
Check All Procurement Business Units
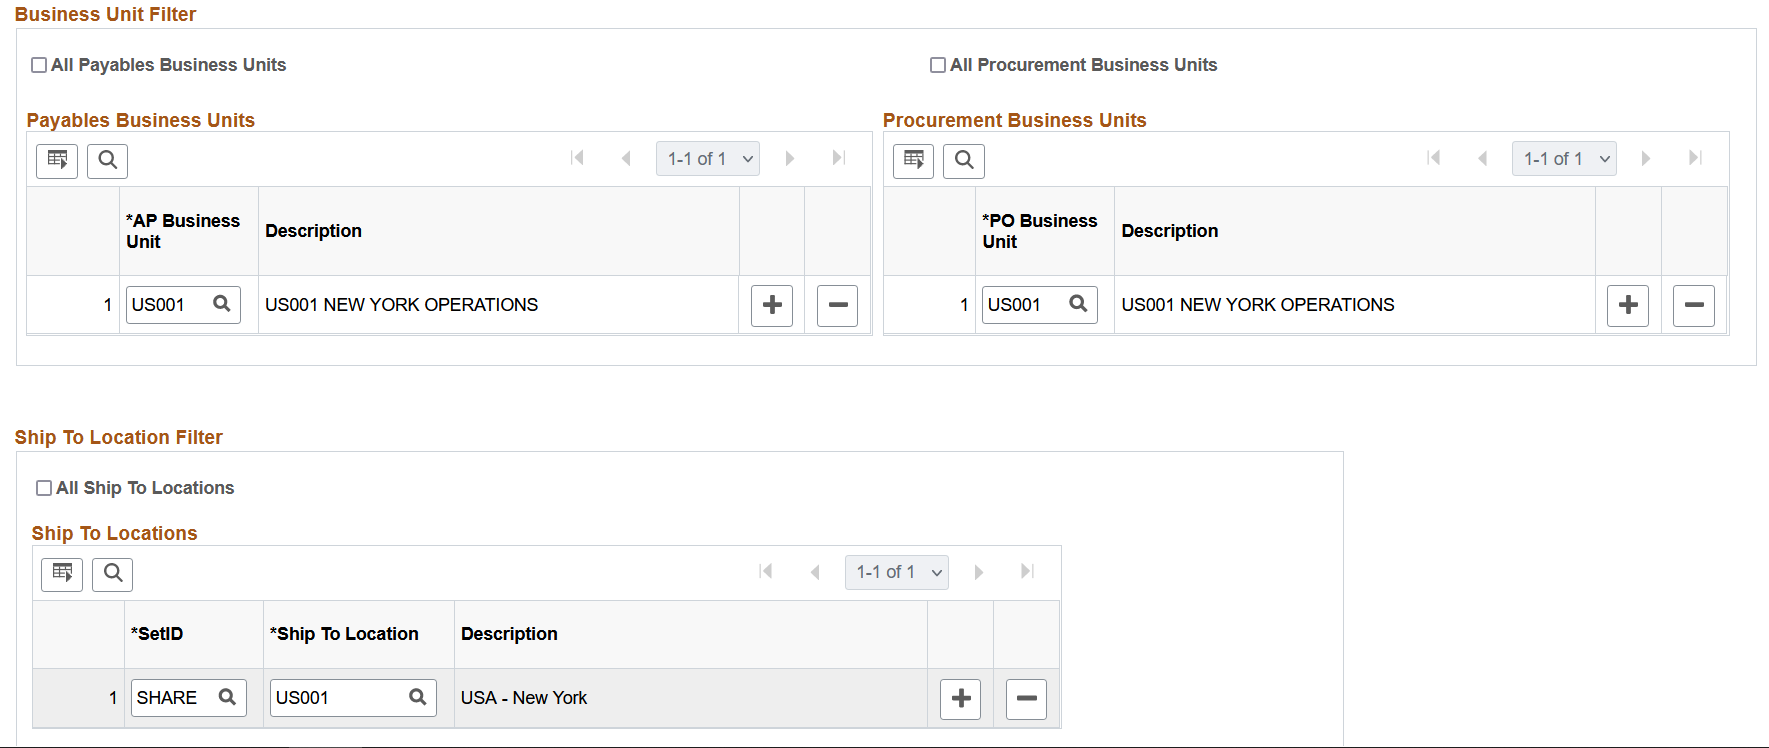coord(938,65)
